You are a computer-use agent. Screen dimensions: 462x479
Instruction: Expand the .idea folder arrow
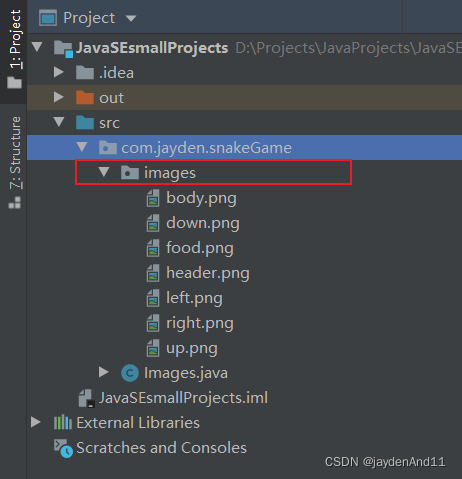[x=59, y=72]
